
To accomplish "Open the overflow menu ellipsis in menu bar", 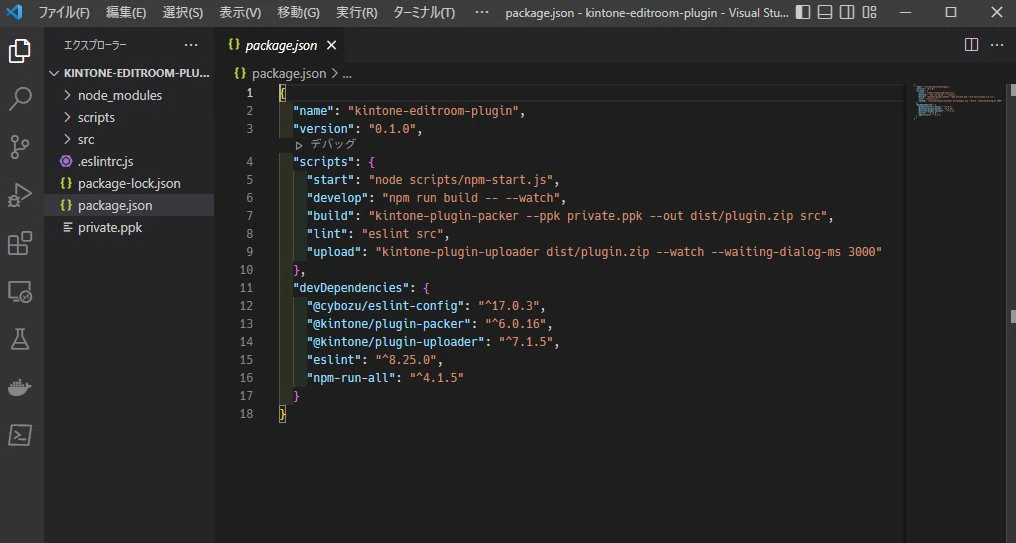I will 481,12.
